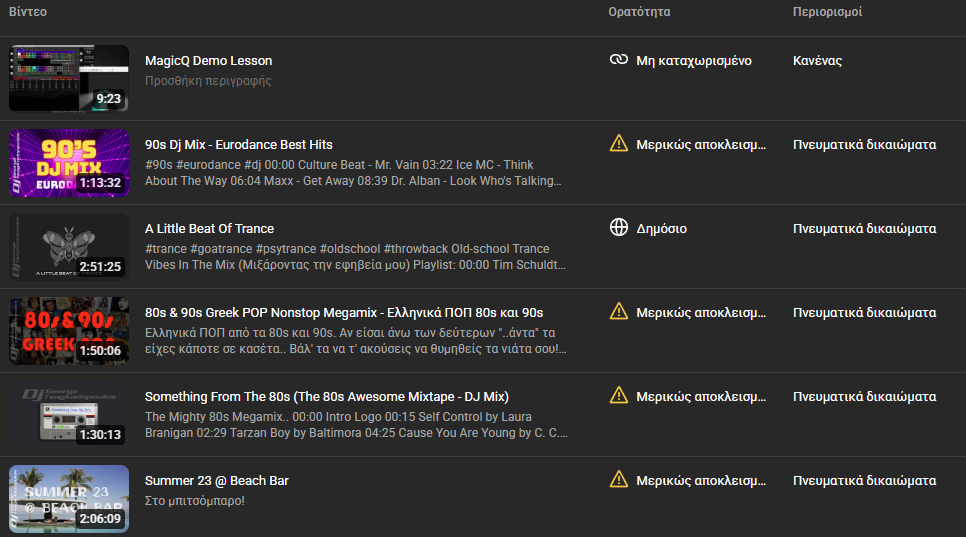Open the 'Μη καταχωρισμένο' visibility dropdown

pyautogui.click(x=694, y=61)
